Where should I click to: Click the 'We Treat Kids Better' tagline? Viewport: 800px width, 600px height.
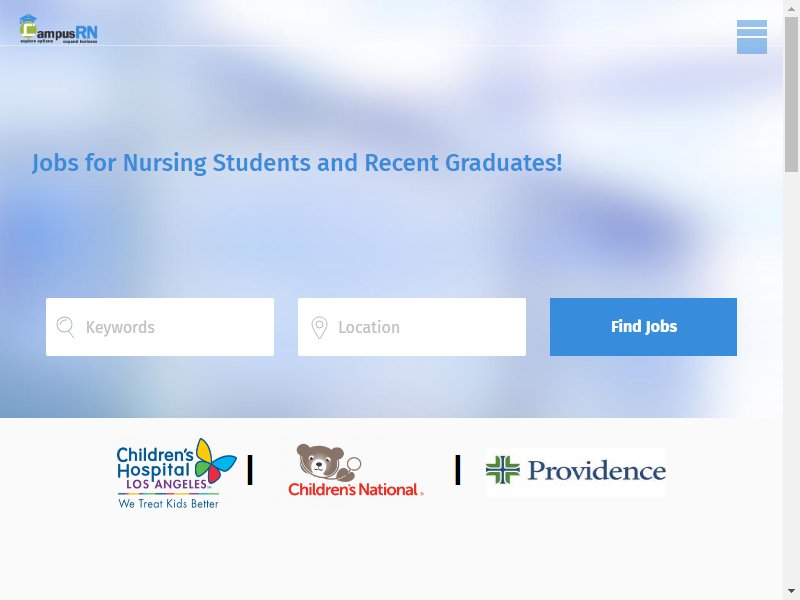point(168,504)
